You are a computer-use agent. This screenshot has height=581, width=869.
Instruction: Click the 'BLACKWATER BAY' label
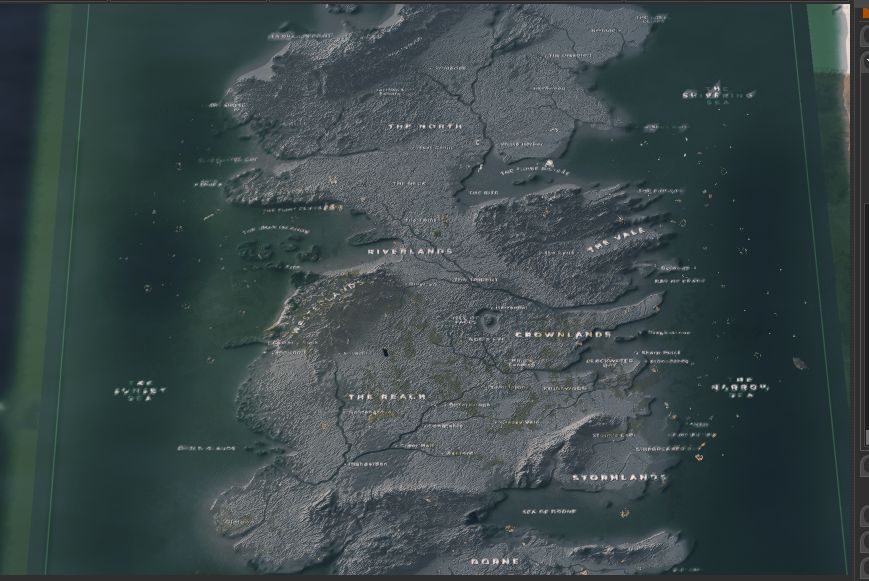pyautogui.click(x=610, y=363)
